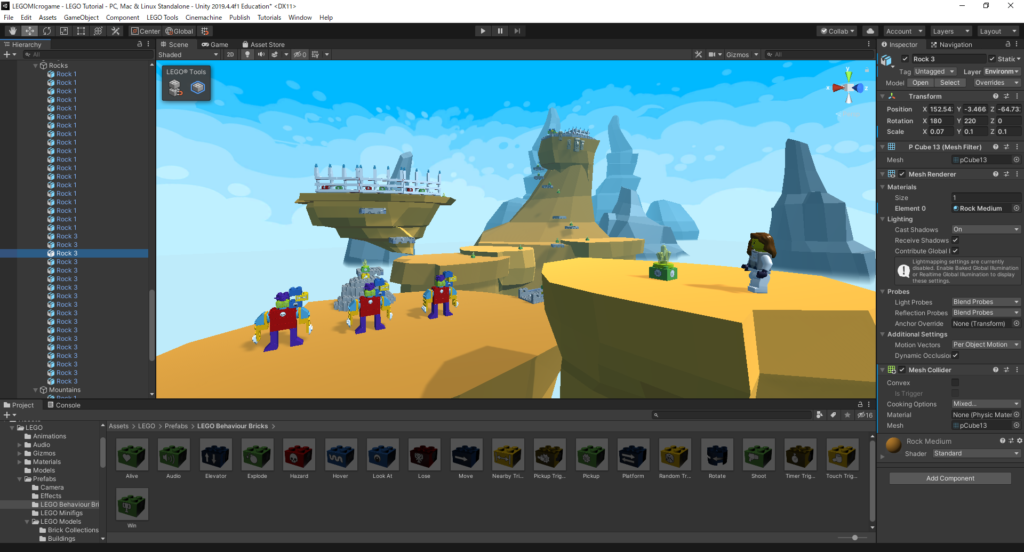Select the Hover behaviour brick
Screen dimensions: 1024x552
pyautogui.click(x=341, y=459)
